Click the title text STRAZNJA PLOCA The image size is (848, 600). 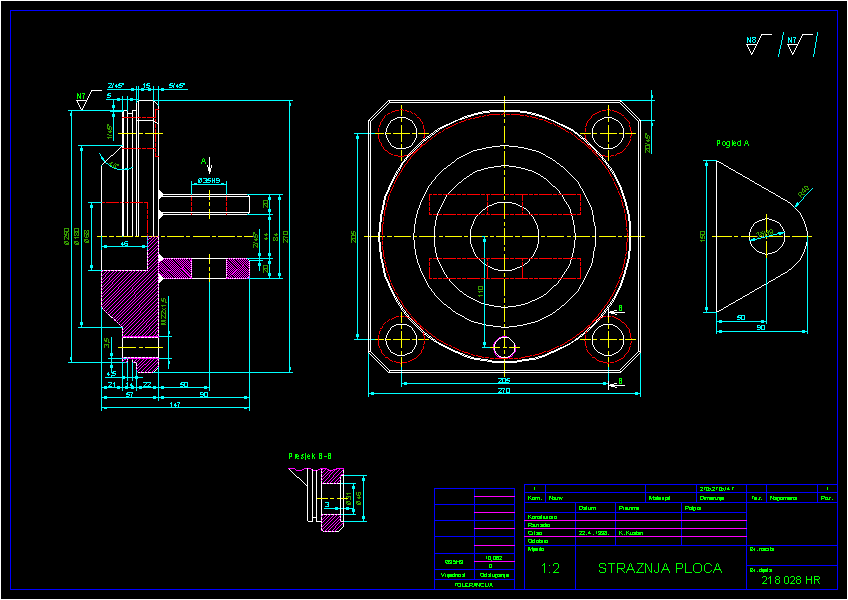coord(659,568)
